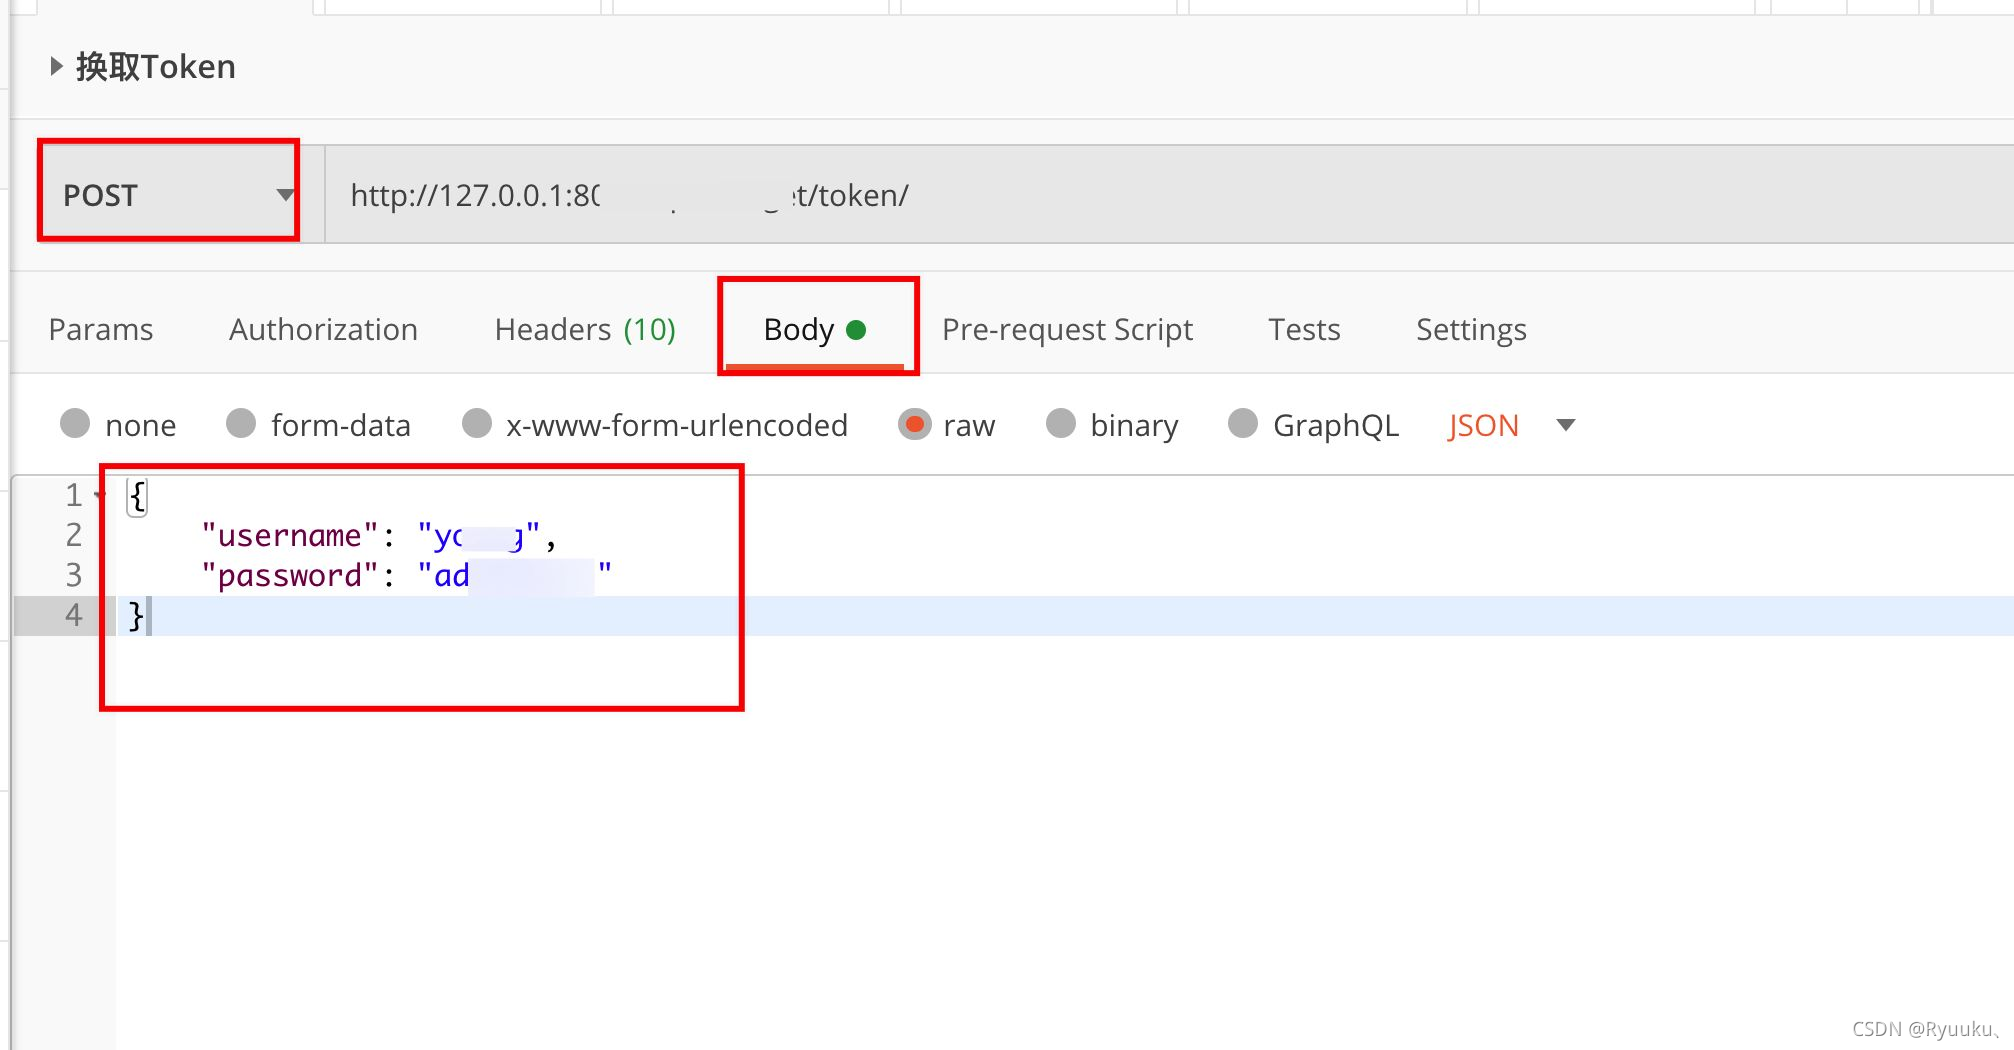This screenshot has height=1050, width=2014.
Task: Open the JSON format dropdown
Action: 1512,425
